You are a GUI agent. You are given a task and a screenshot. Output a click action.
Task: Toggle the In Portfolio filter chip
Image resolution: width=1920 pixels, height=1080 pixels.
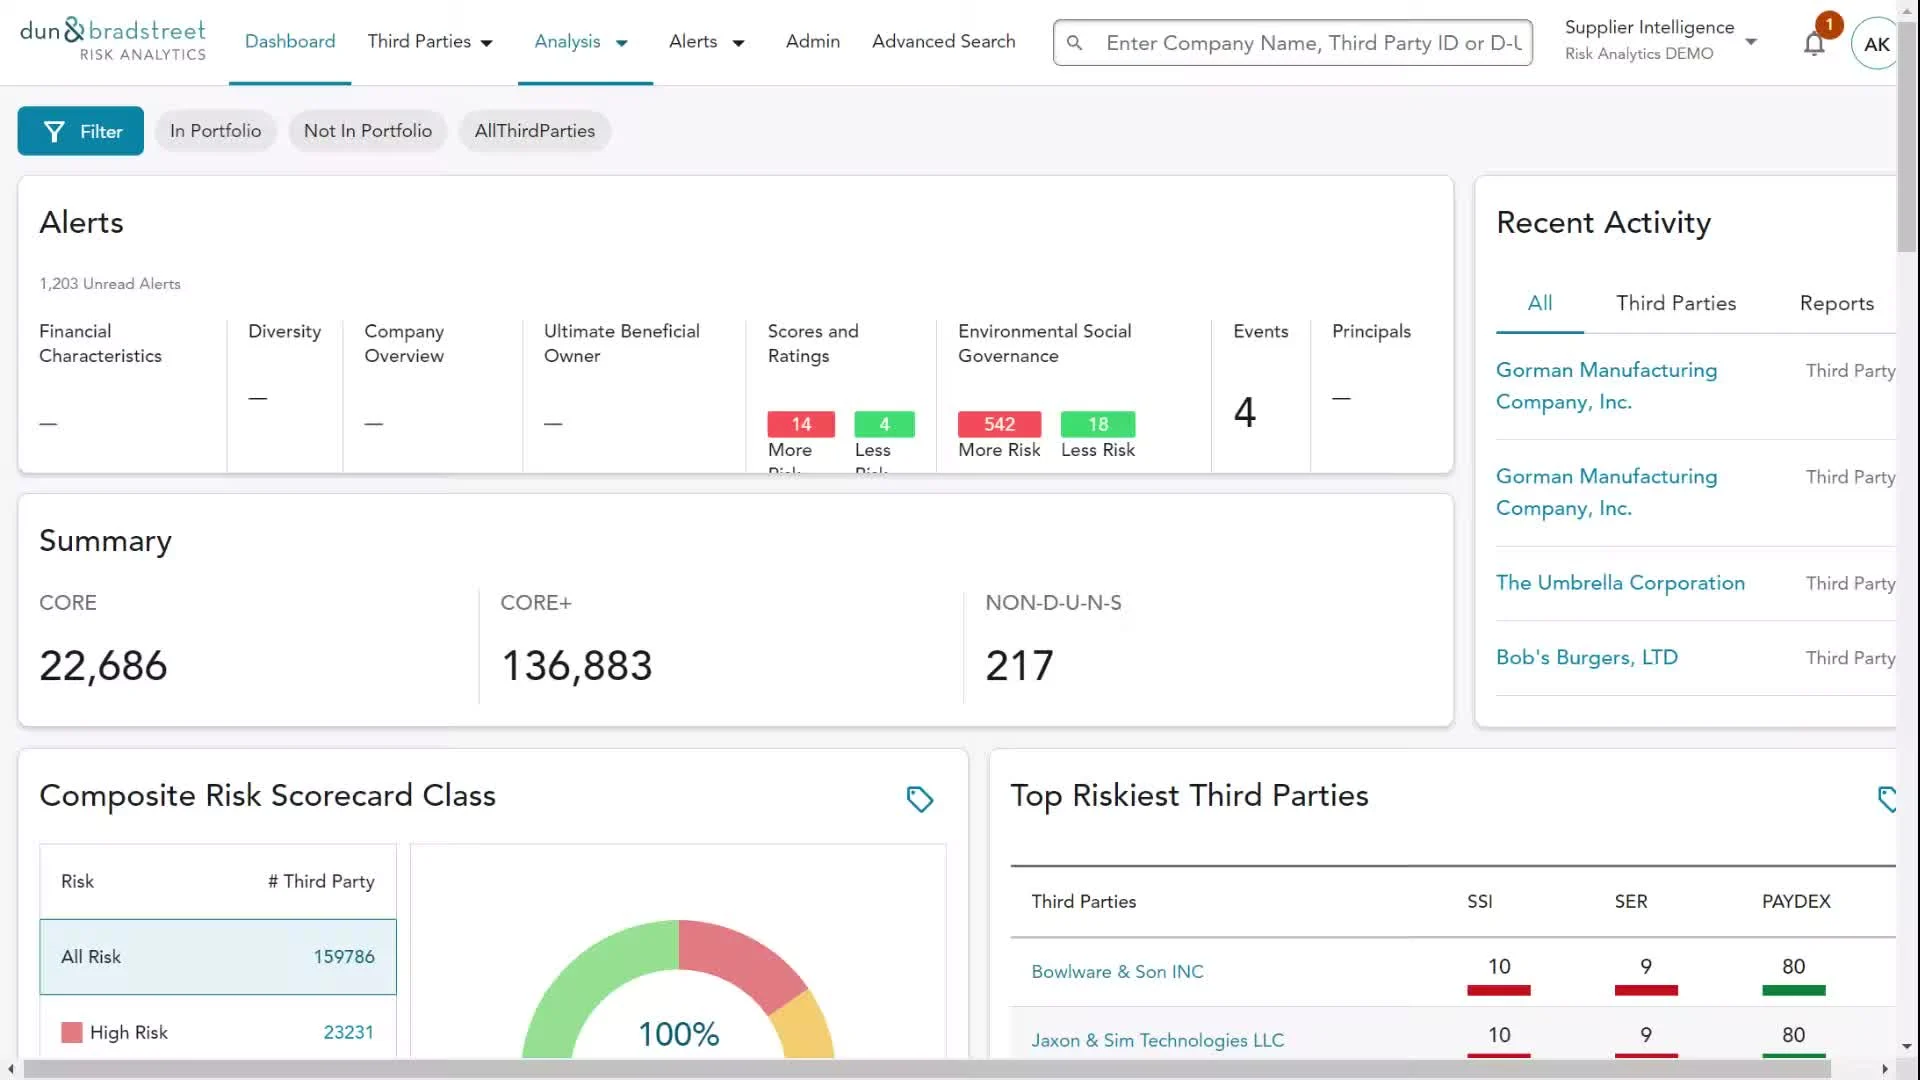tap(215, 131)
